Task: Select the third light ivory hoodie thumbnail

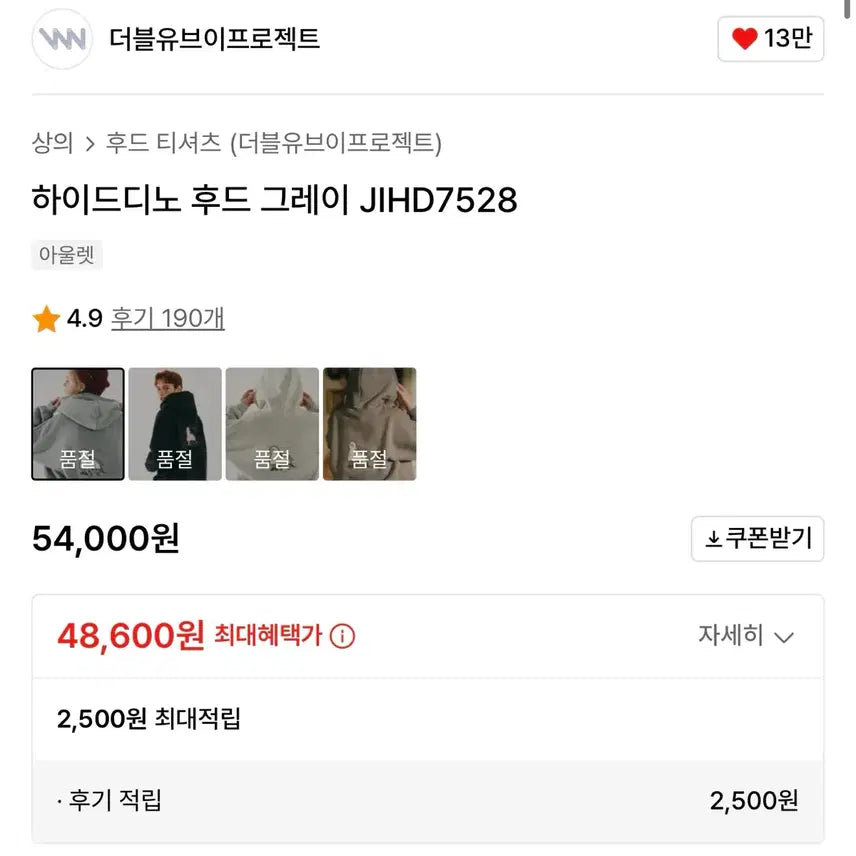Action: coord(272,424)
